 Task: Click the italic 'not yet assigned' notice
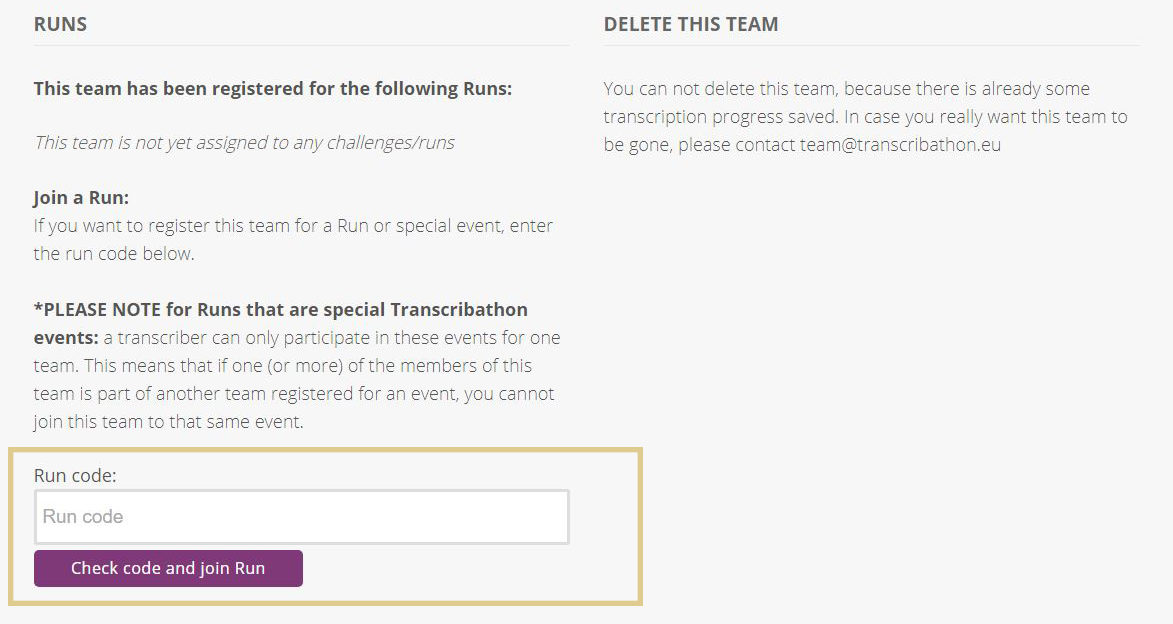pos(244,143)
